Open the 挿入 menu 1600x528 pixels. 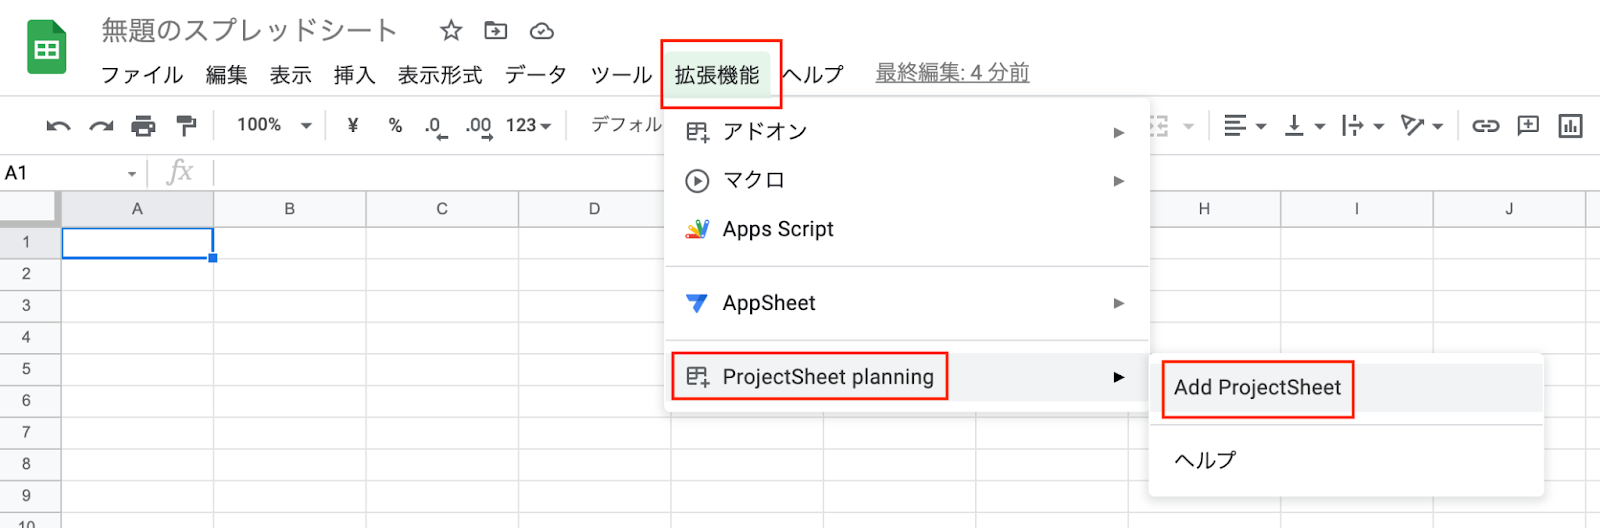click(354, 75)
